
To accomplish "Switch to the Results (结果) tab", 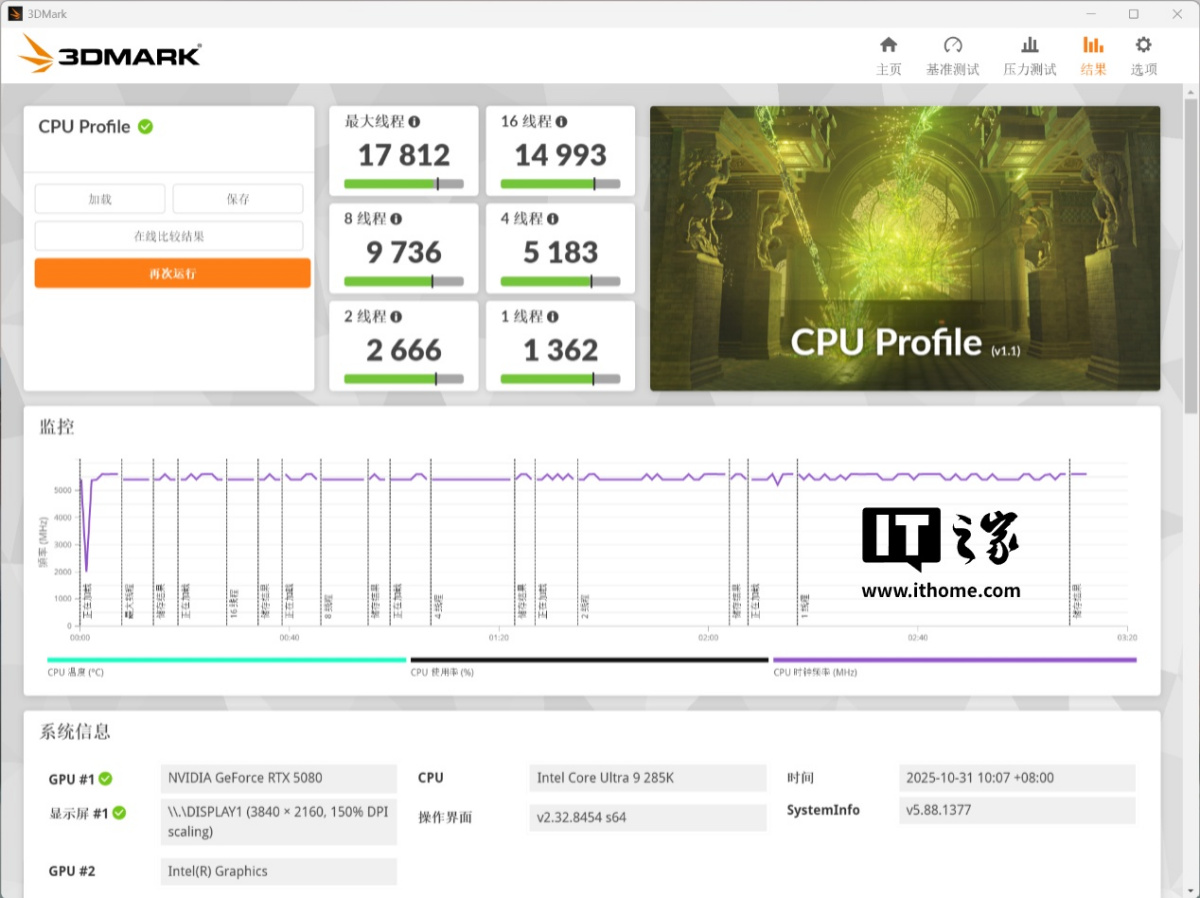I will 1093,56.
